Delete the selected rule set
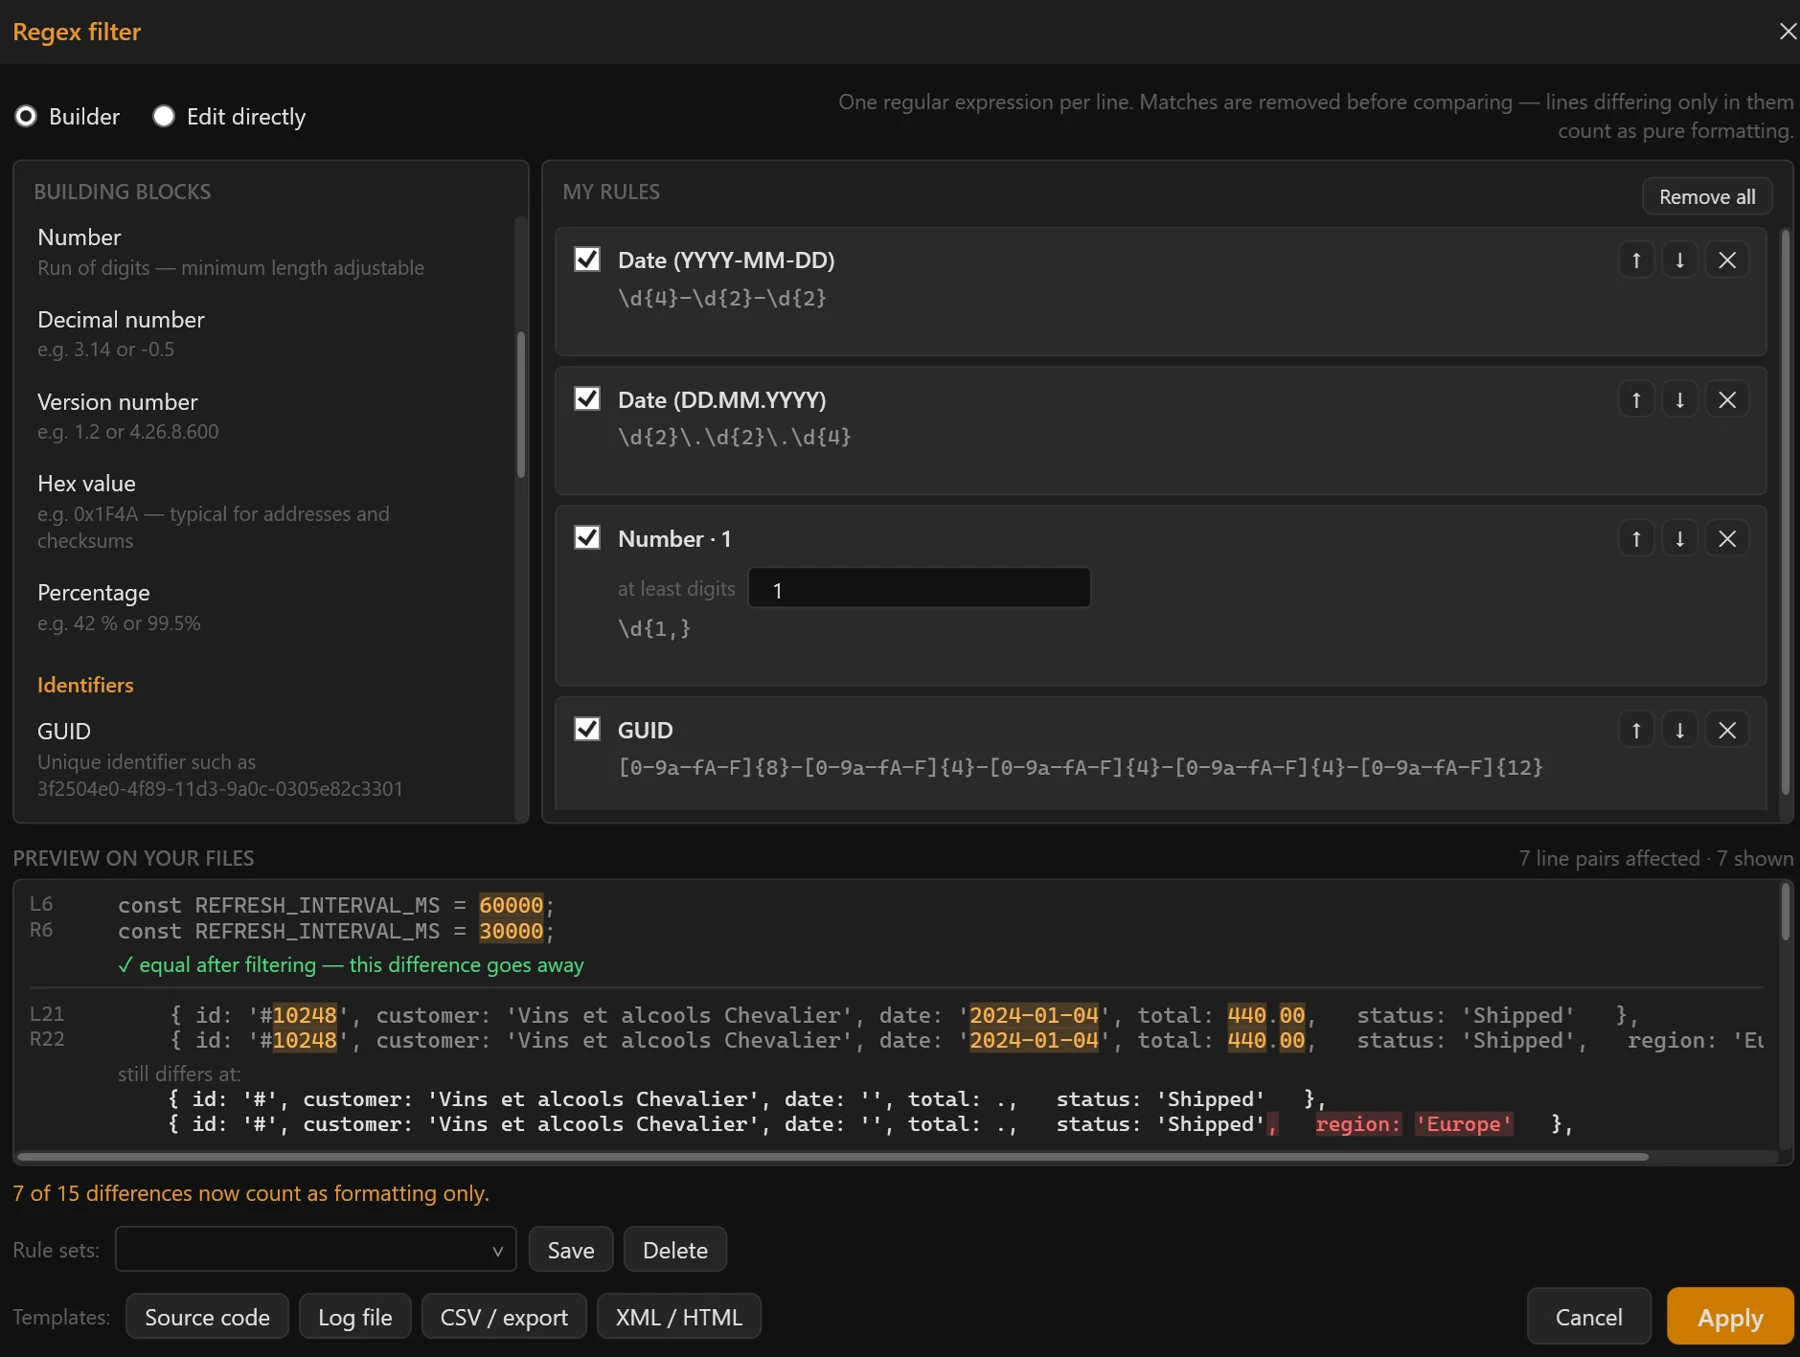 pos(675,1250)
